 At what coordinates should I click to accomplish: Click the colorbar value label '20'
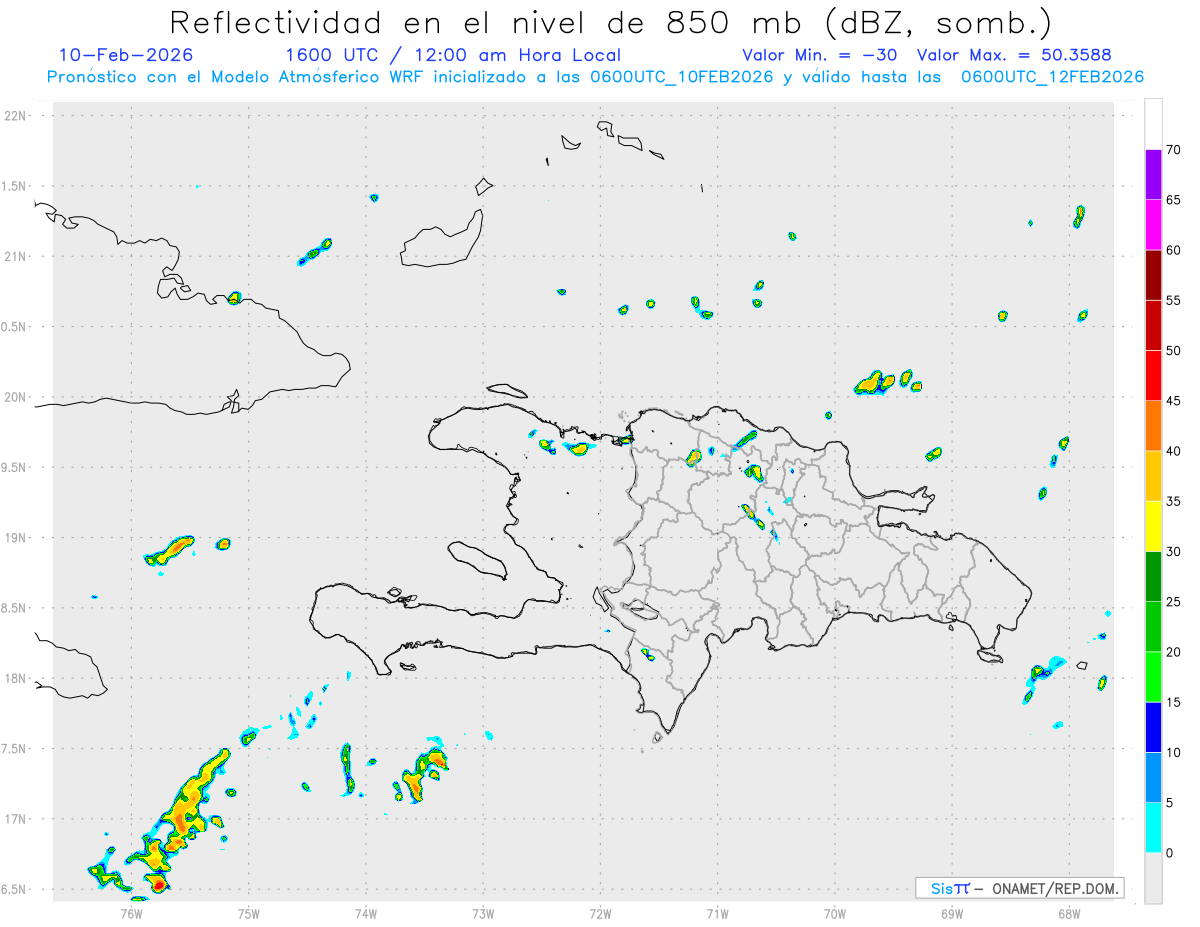1174,652
